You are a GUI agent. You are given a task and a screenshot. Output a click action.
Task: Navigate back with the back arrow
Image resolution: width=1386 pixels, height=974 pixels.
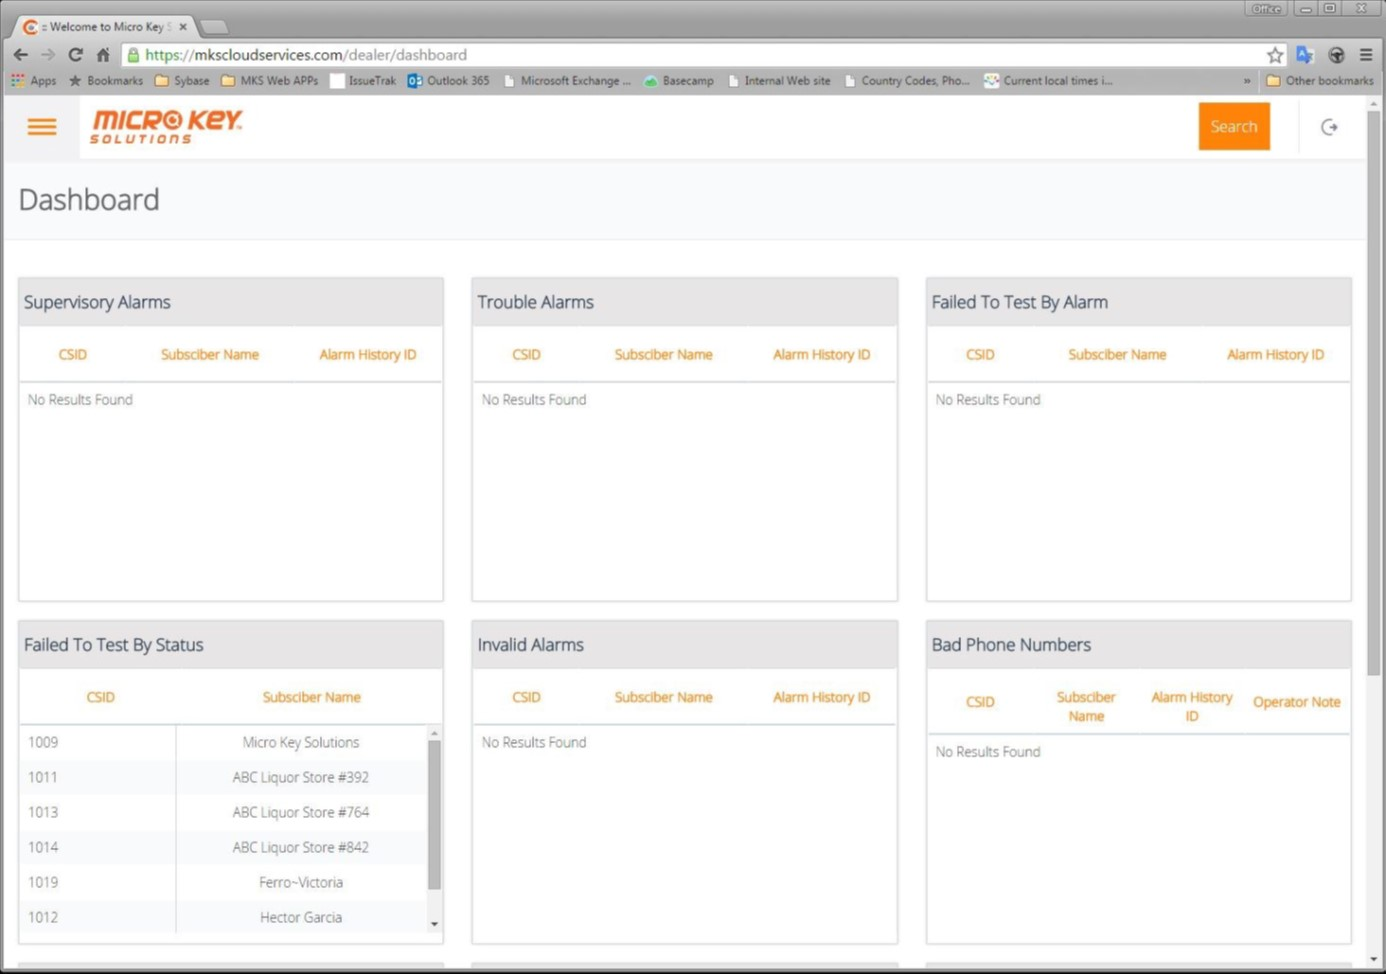tap(21, 55)
